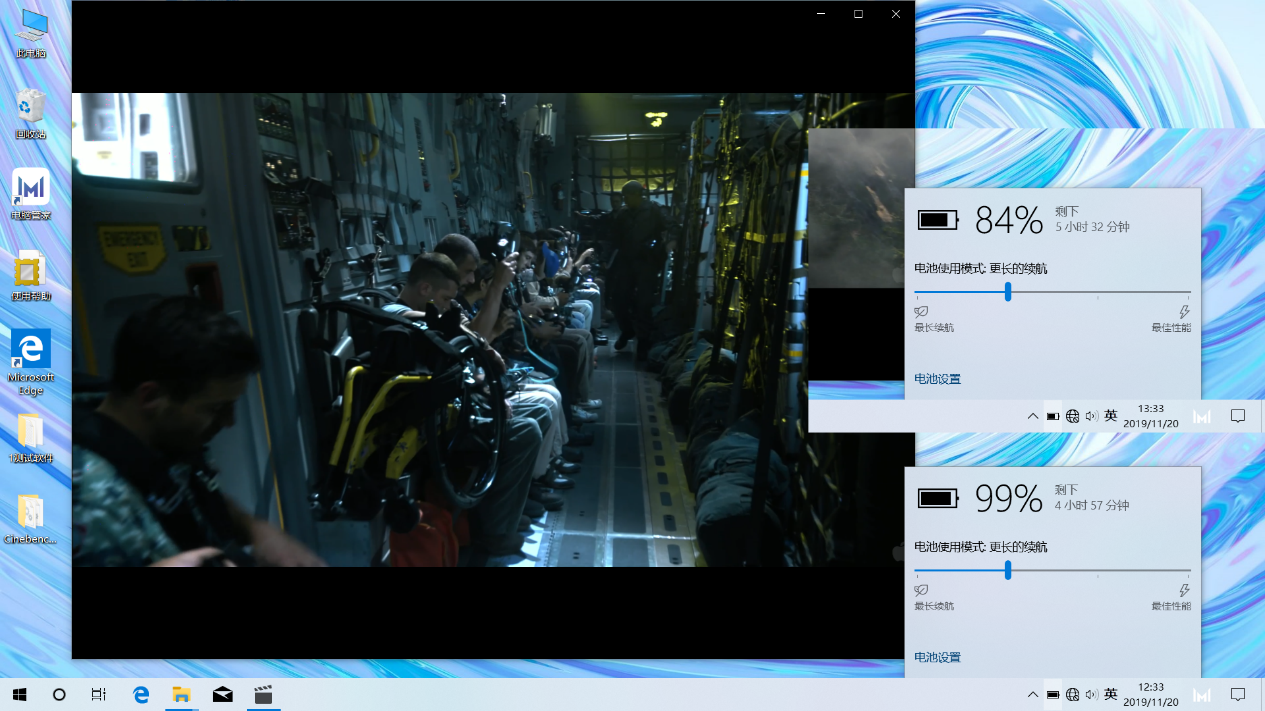This screenshot has width=1265, height=711.
Task: Maximize the video player window
Action: pyautogui.click(x=858, y=14)
